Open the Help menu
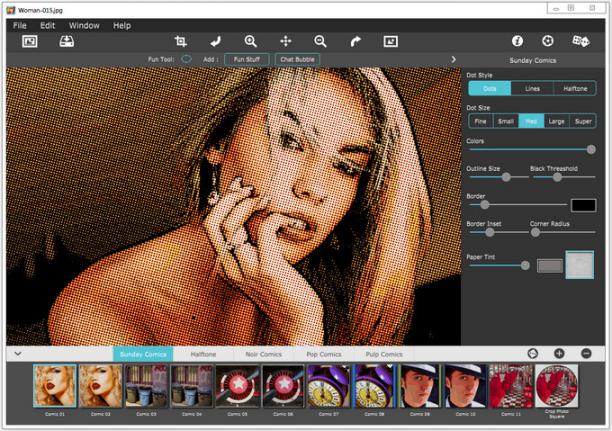Viewport: 612px width, 431px height. point(122,26)
